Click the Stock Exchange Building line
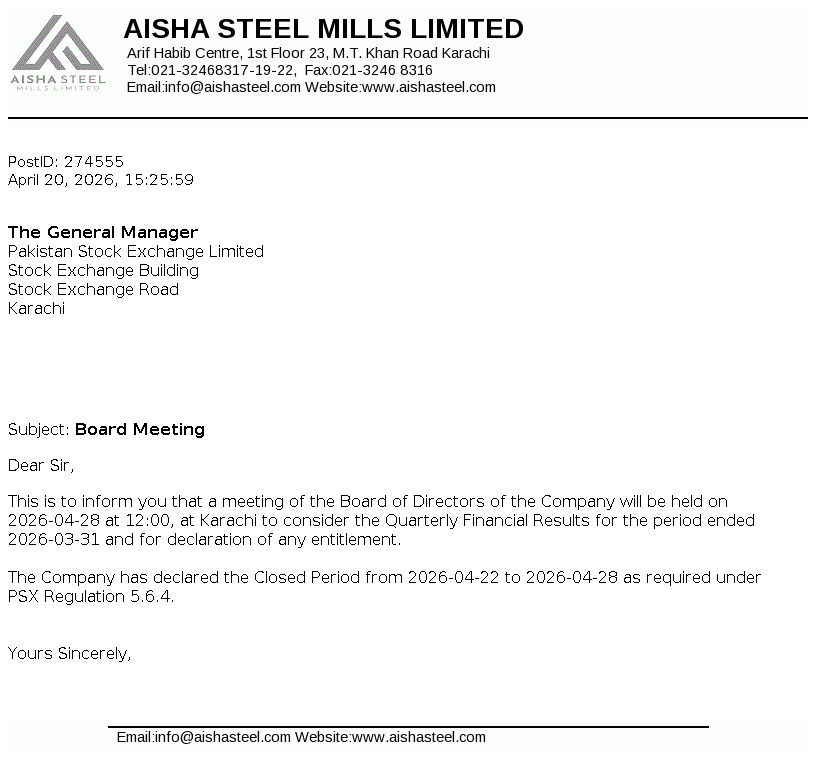Image resolution: width=817 pixels, height=760 pixels. (104, 270)
